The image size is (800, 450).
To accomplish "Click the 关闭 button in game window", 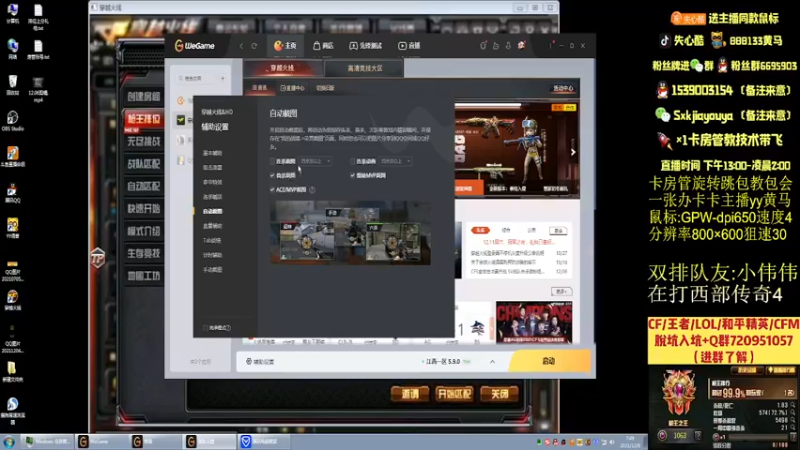I will 499,394.
